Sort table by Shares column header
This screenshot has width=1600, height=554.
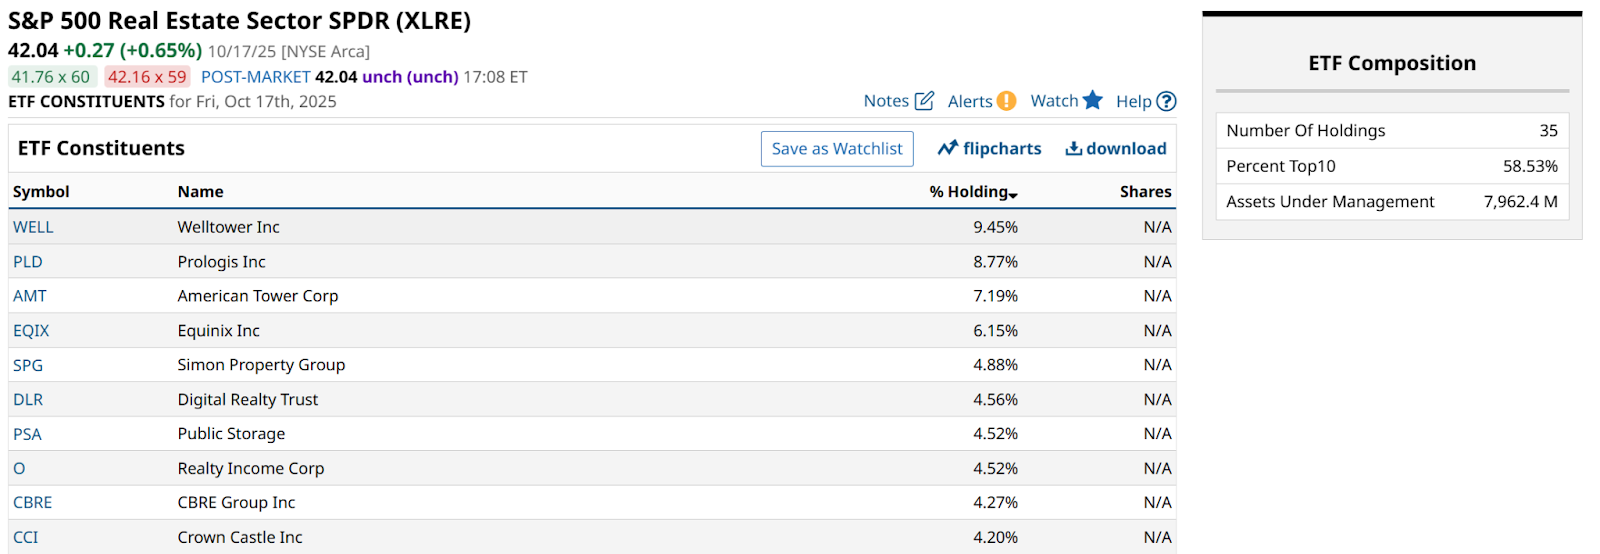coord(1145,192)
